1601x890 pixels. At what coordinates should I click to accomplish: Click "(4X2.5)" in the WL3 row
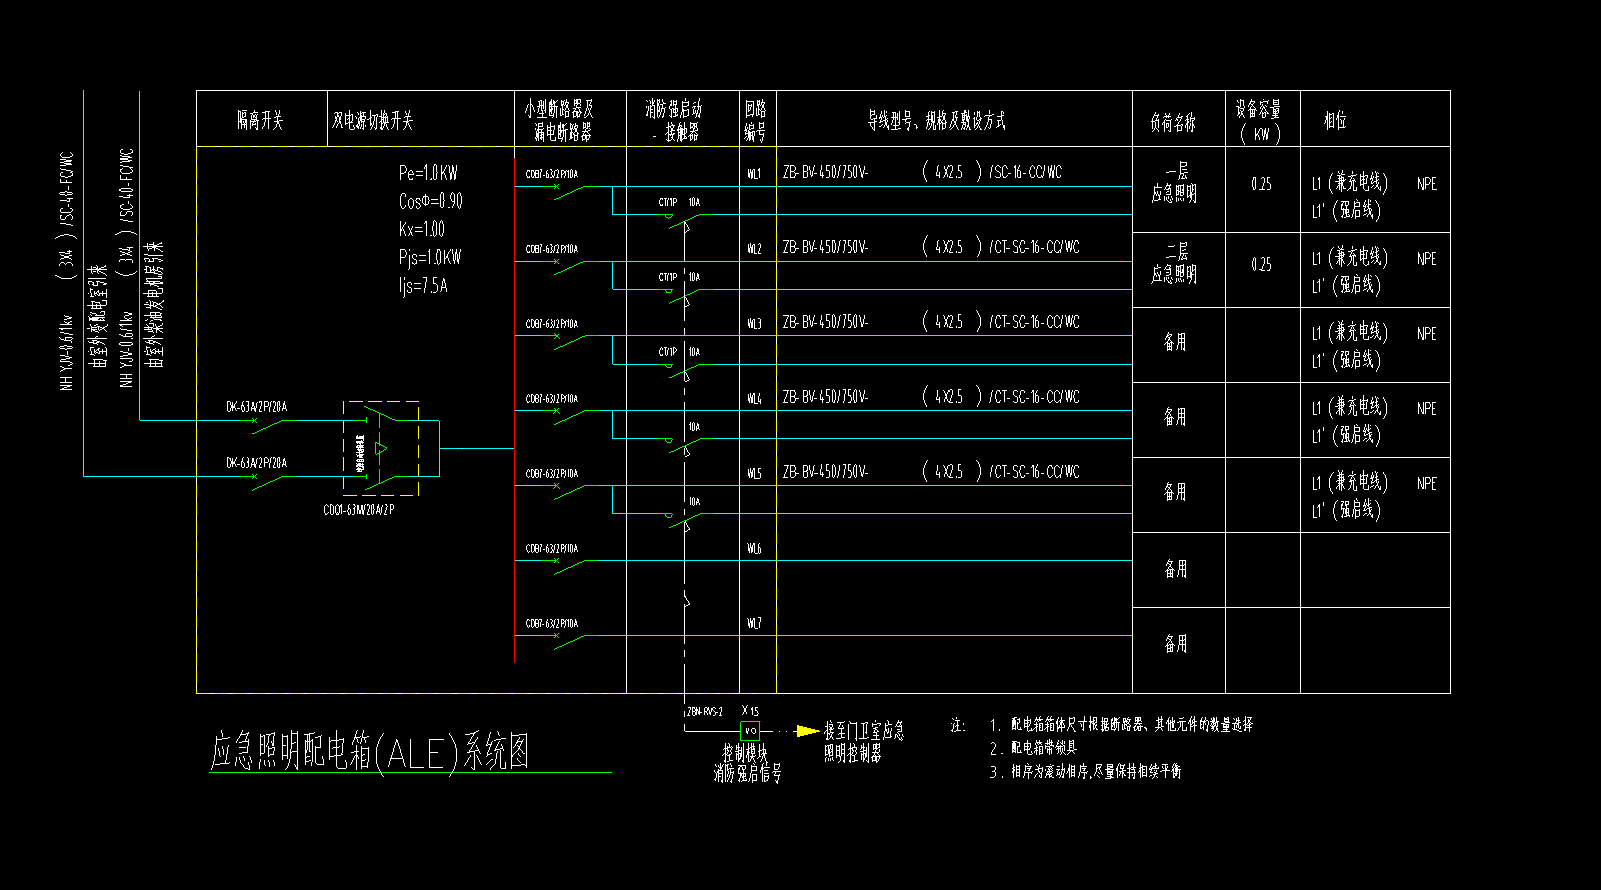click(x=952, y=322)
